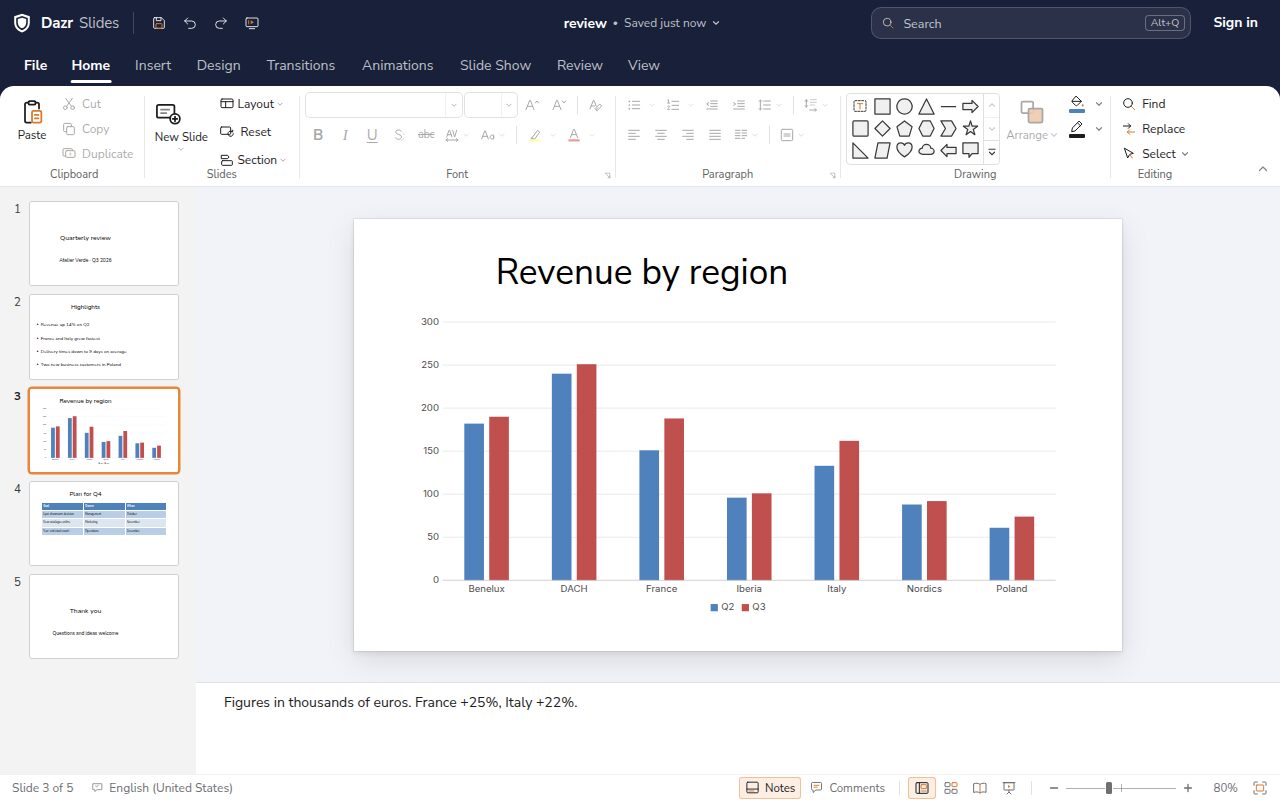Viewport: 1280px width, 800px height.
Task: Click the shape fill color swatch
Action: click(1077, 104)
